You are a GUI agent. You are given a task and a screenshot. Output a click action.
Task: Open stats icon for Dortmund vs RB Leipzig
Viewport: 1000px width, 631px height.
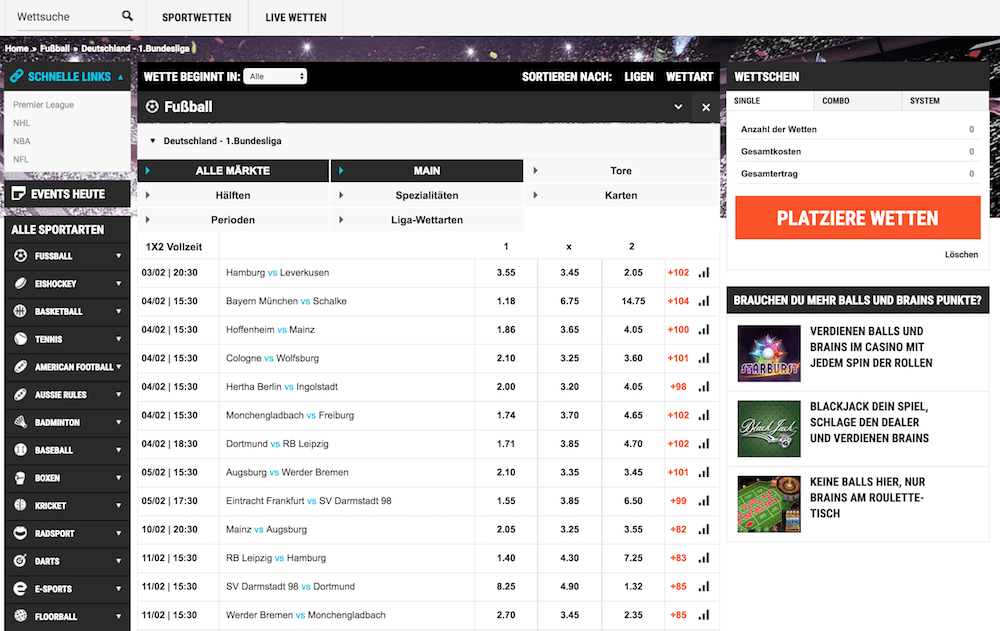(x=703, y=443)
